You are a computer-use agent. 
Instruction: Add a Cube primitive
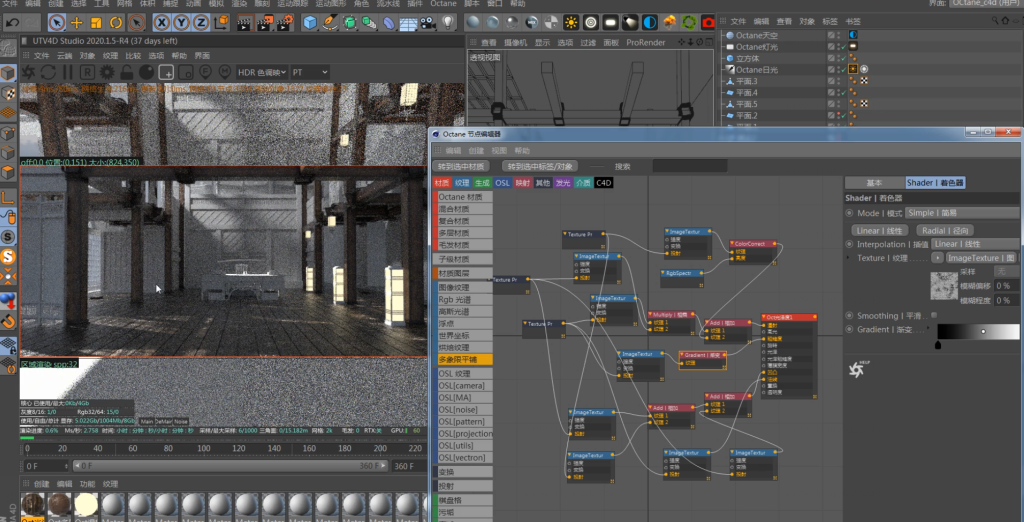[310, 24]
